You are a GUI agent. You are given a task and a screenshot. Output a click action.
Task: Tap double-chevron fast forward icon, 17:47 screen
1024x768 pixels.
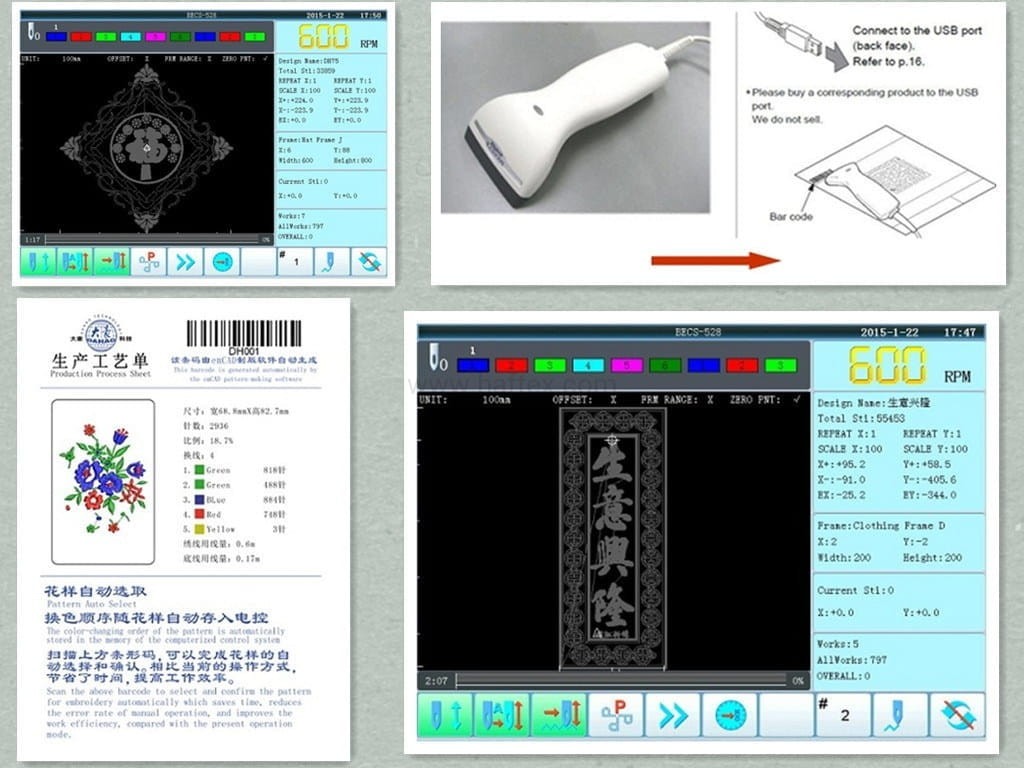click(x=672, y=716)
